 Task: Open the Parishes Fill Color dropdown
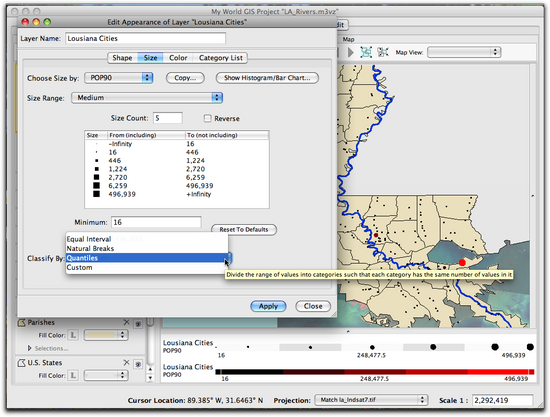pyautogui.click(x=106, y=335)
